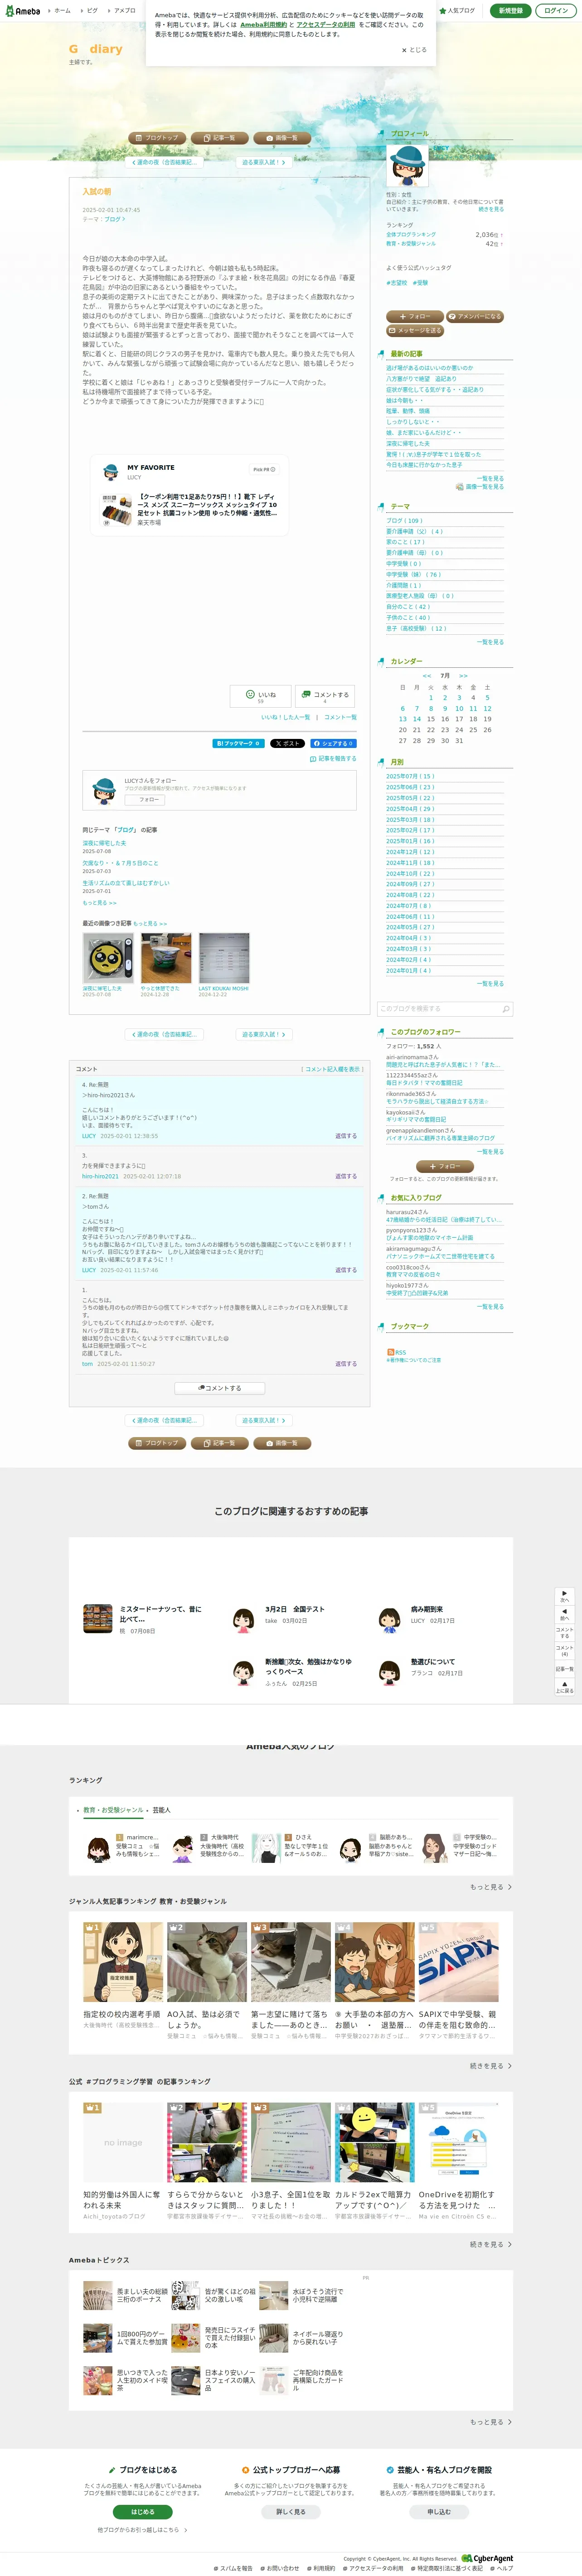Open the #受験 hashtag
Image resolution: width=582 pixels, height=2576 pixels.
coord(420,283)
